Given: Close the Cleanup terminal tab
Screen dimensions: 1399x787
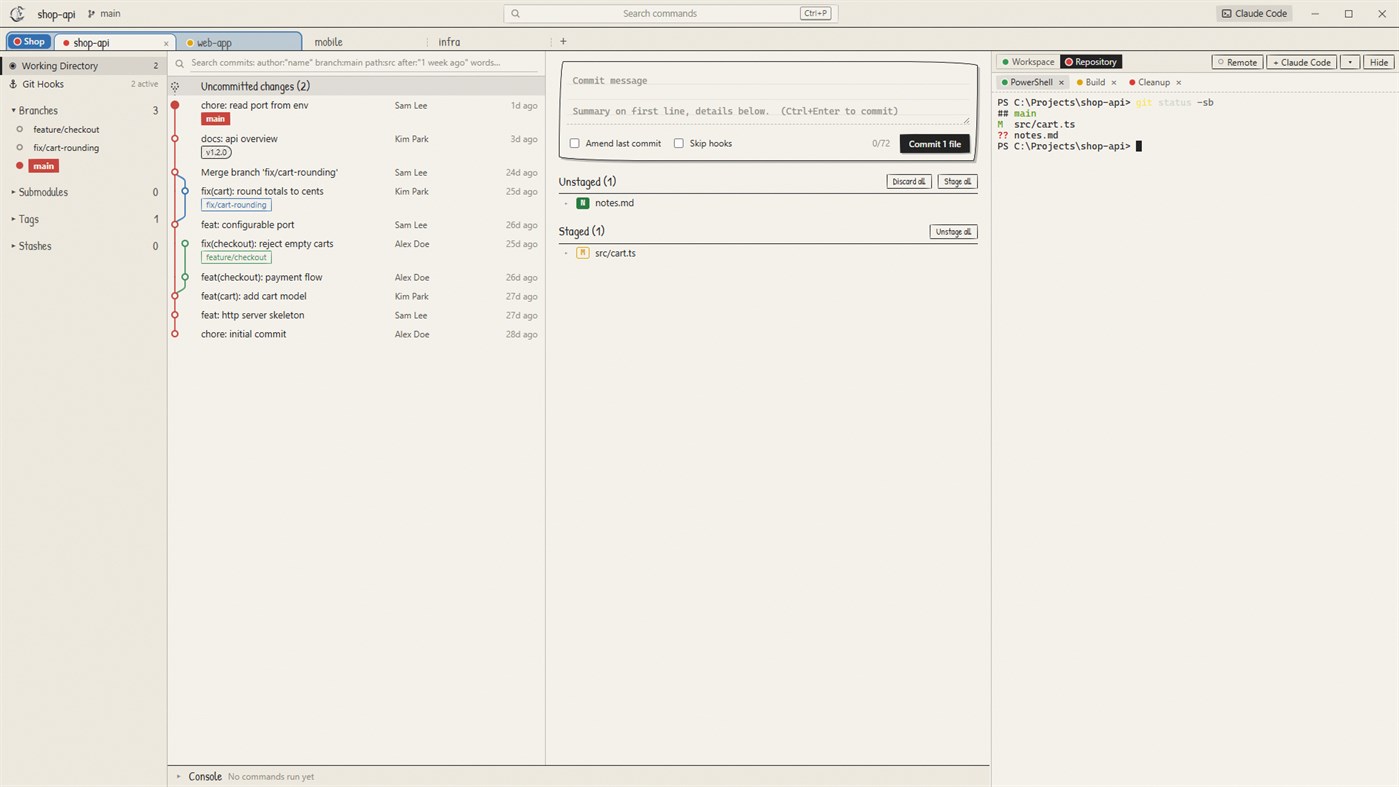Looking at the screenshot, I should pos(1179,83).
